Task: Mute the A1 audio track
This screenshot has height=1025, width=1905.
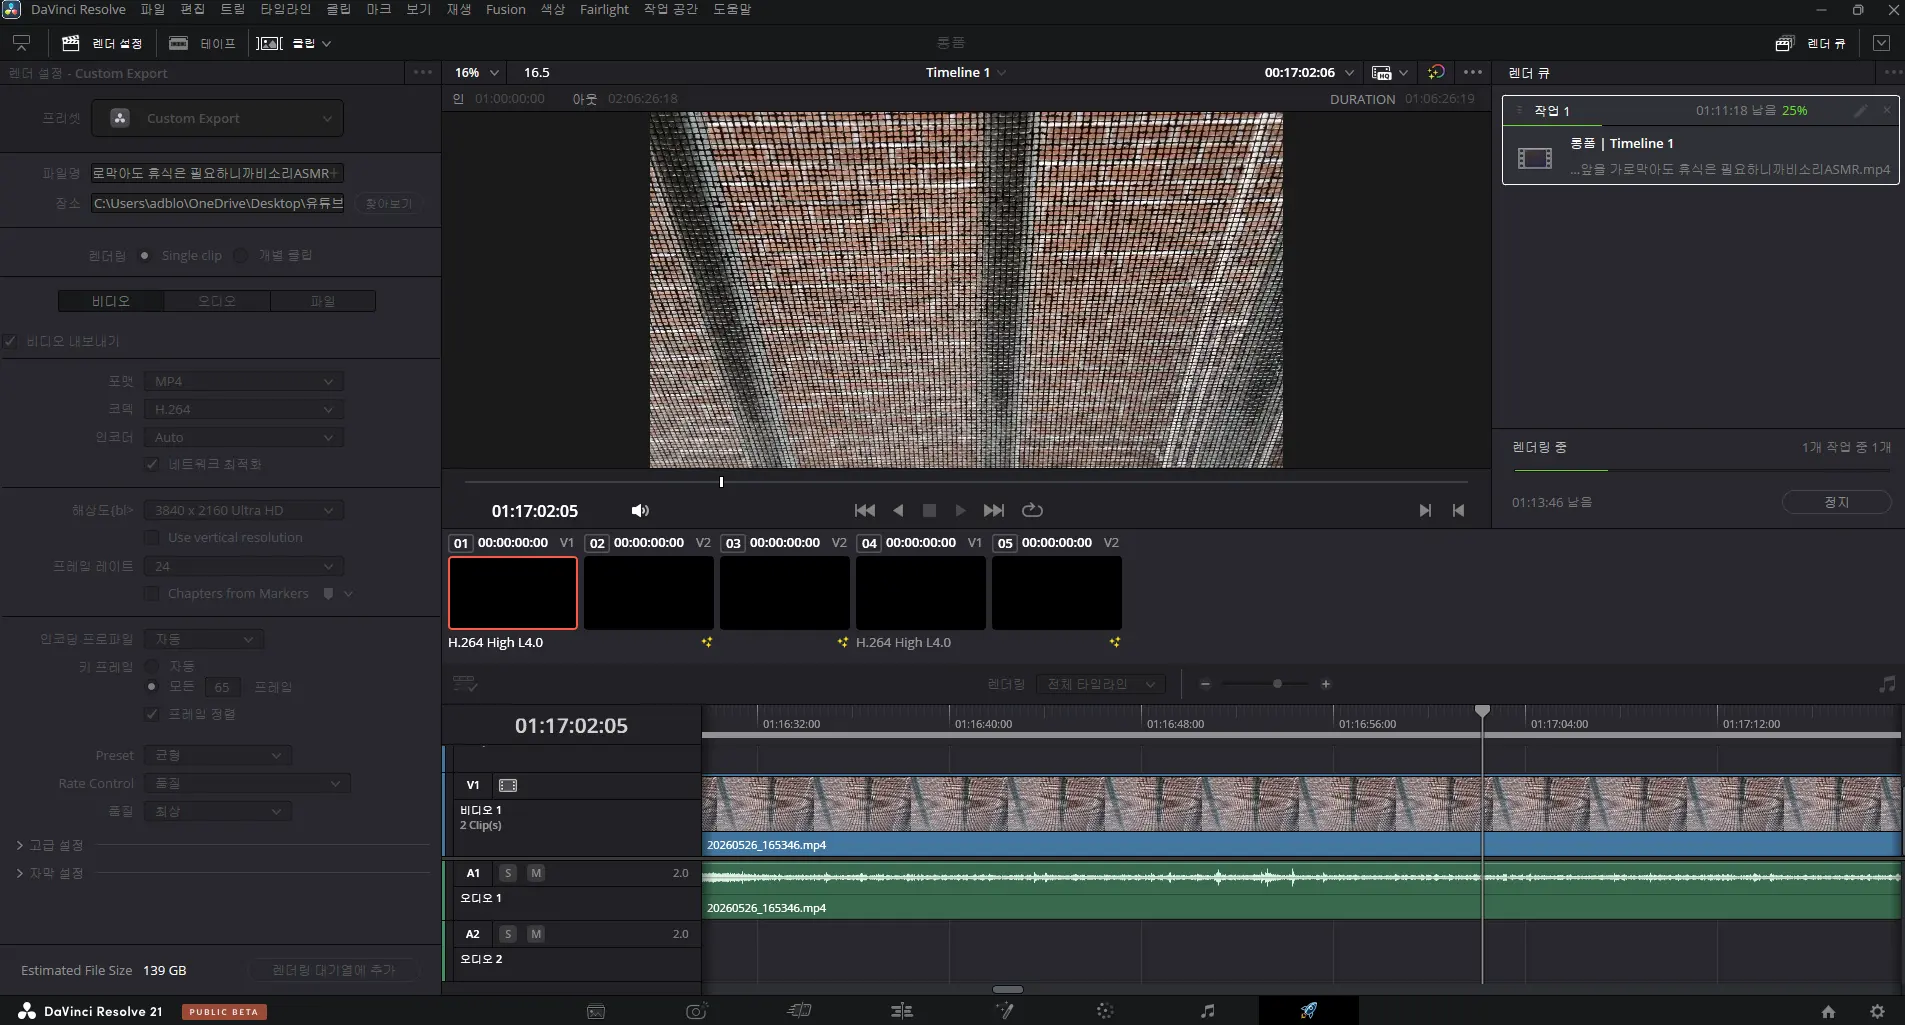Action: point(536,873)
